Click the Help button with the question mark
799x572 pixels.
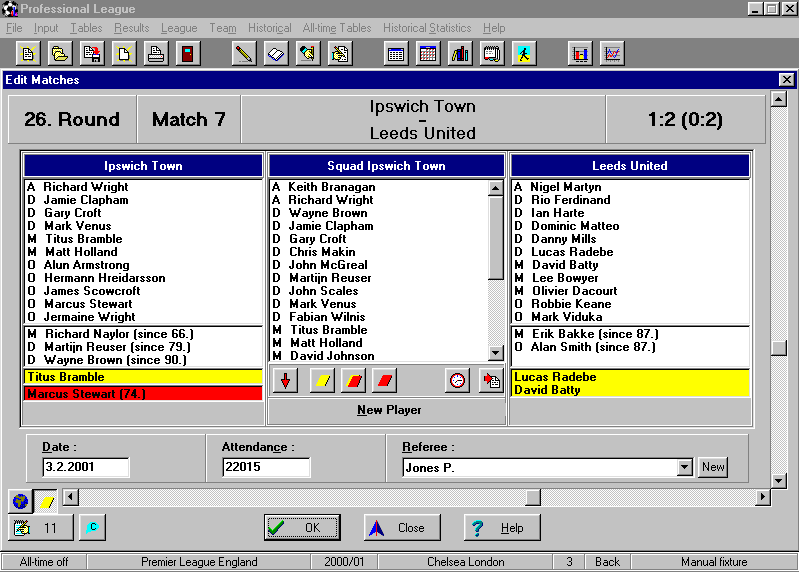pos(502,527)
